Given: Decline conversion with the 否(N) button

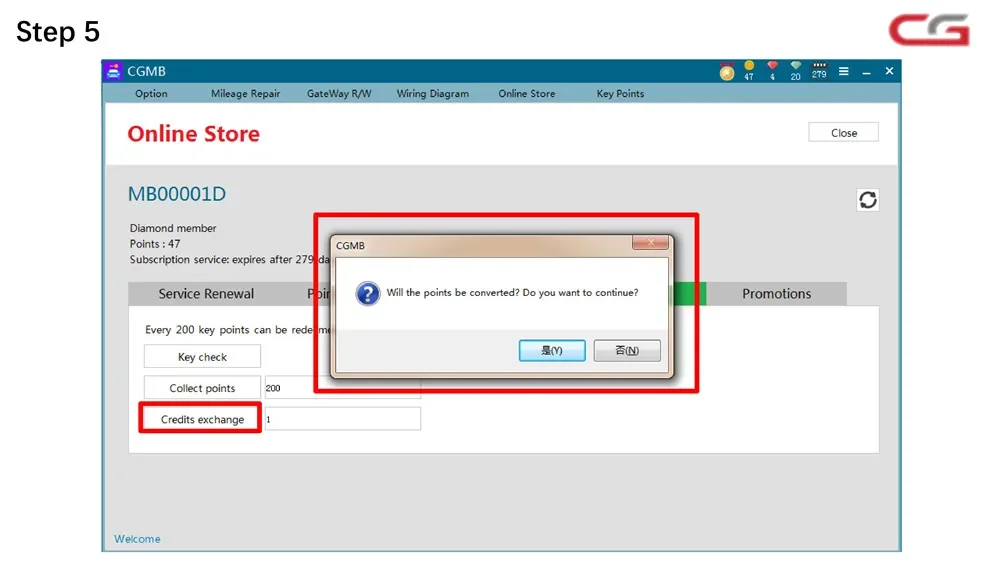Looking at the screenshot, I should pos(627,350).
